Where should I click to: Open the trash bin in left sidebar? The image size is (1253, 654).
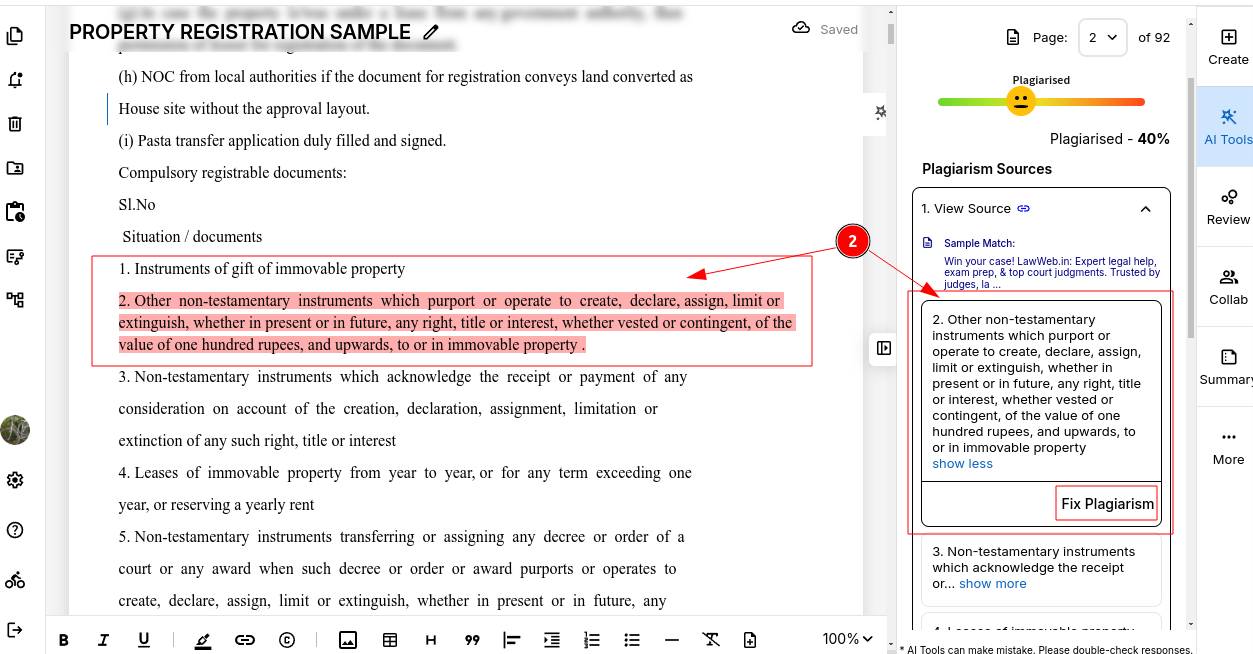[15, 124]
